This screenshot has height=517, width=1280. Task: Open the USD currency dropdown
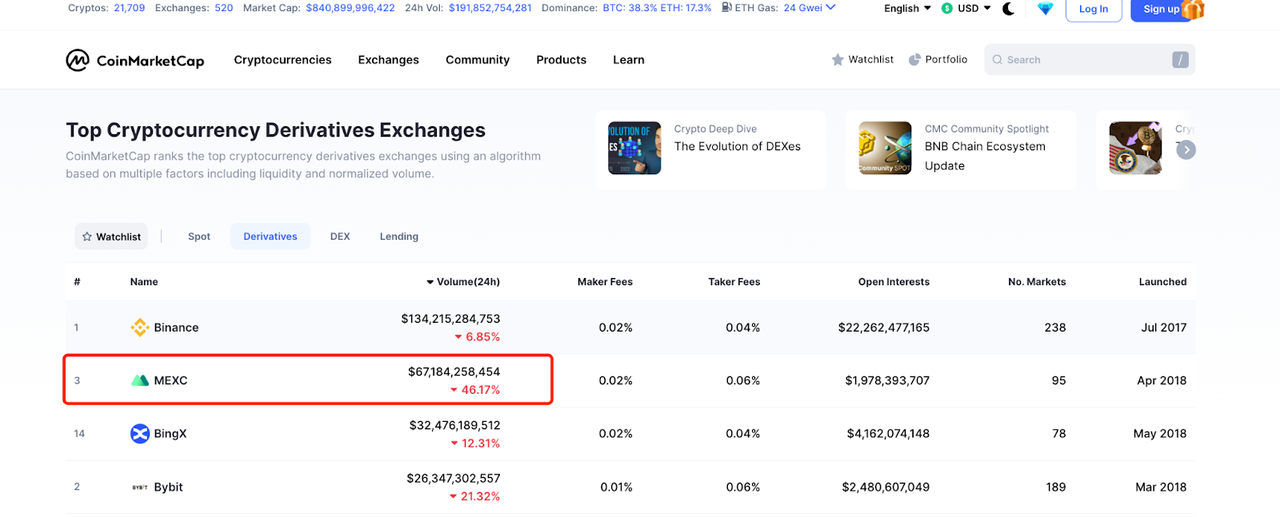tap(966, 8)
